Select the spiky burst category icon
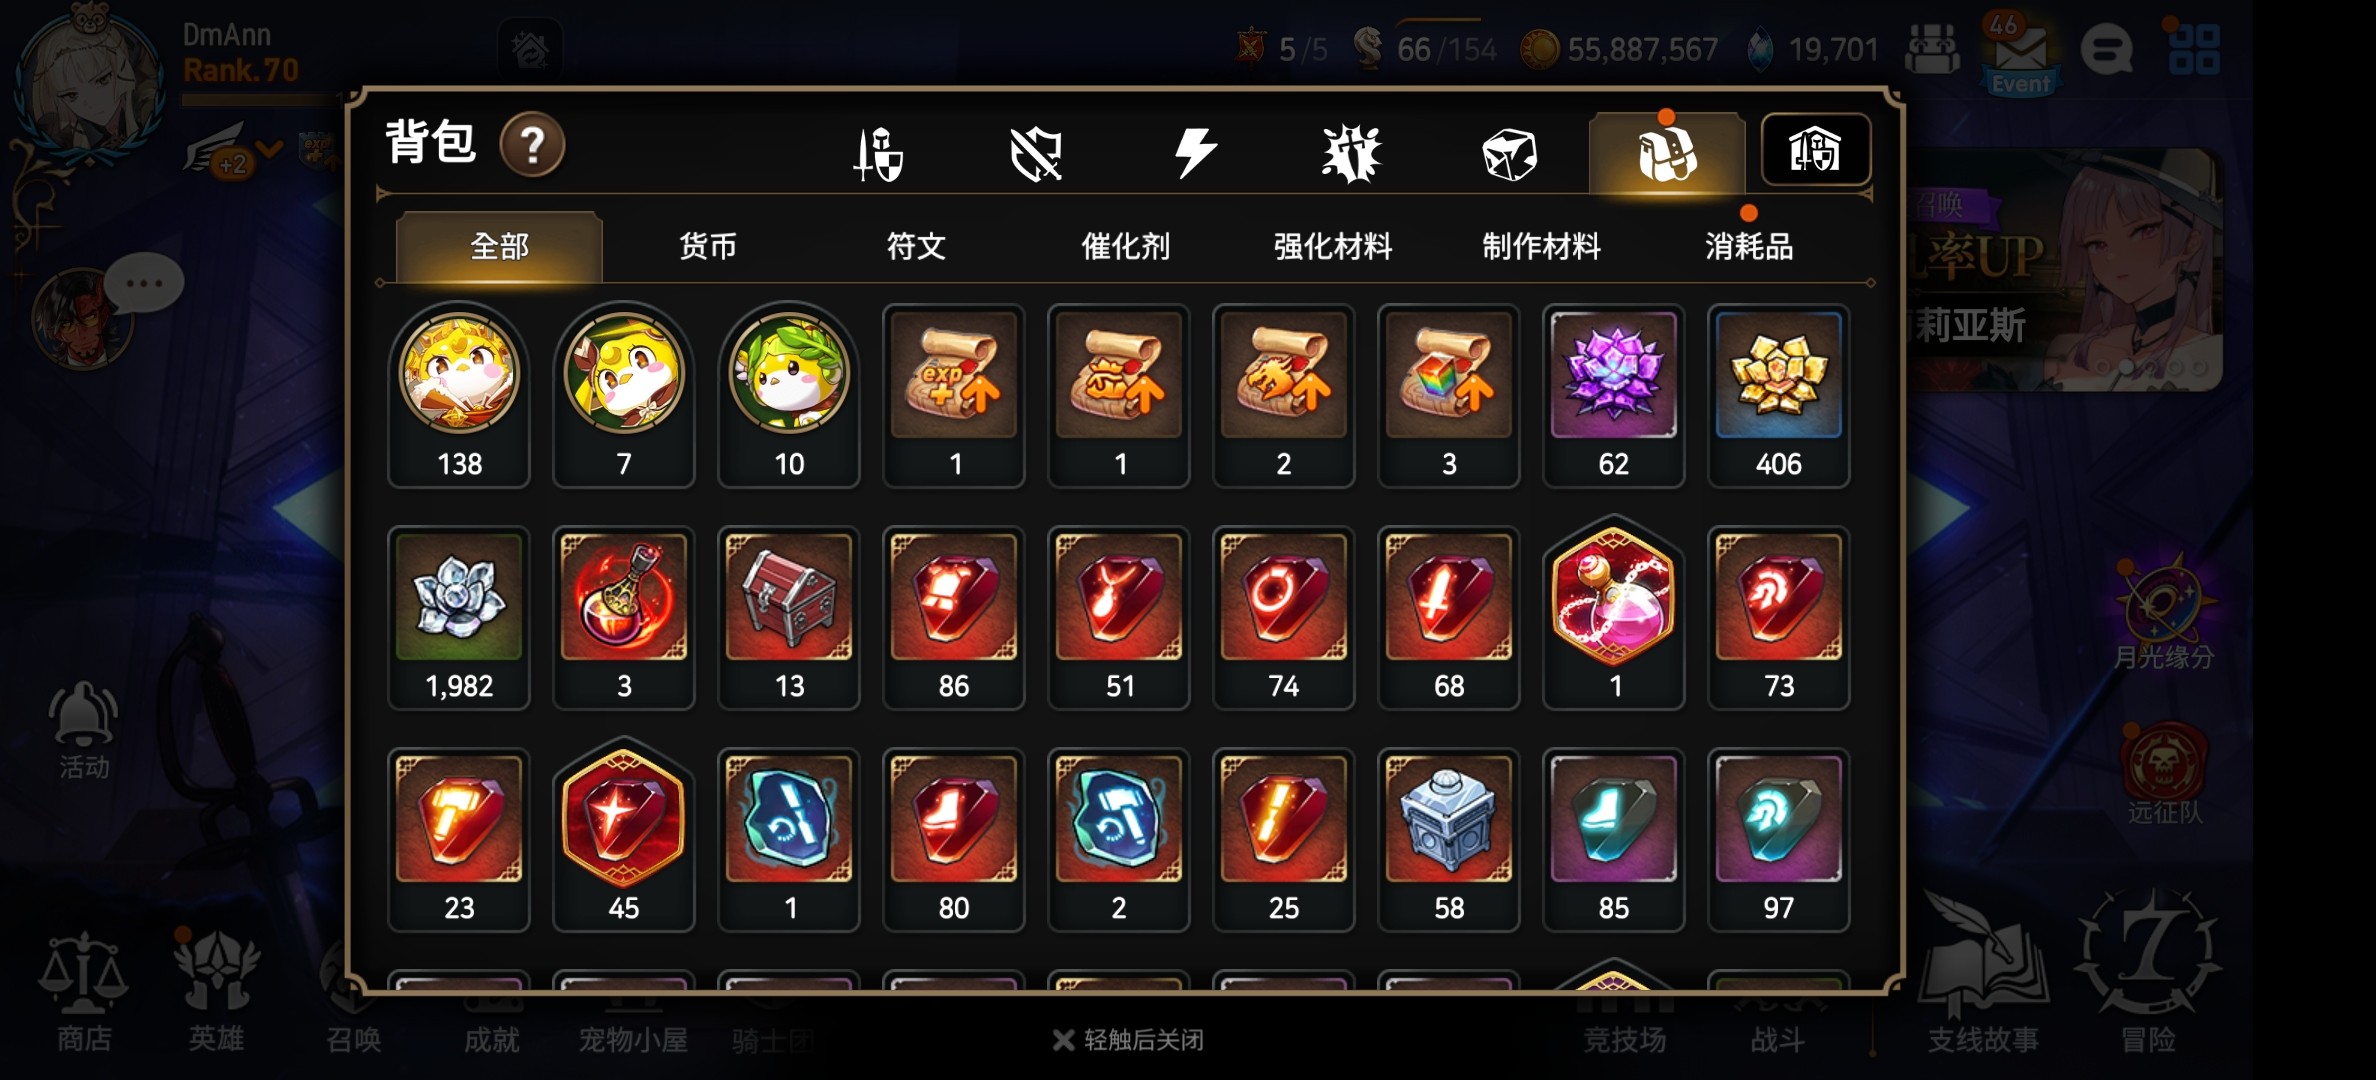 1351,154
